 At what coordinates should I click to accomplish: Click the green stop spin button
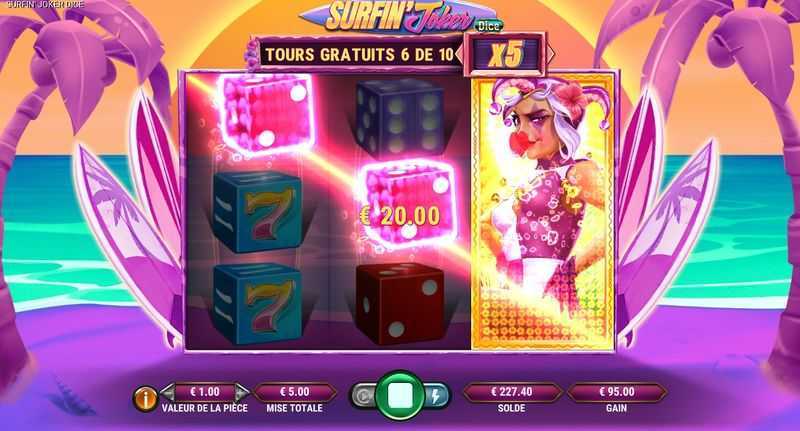(400, 395)
